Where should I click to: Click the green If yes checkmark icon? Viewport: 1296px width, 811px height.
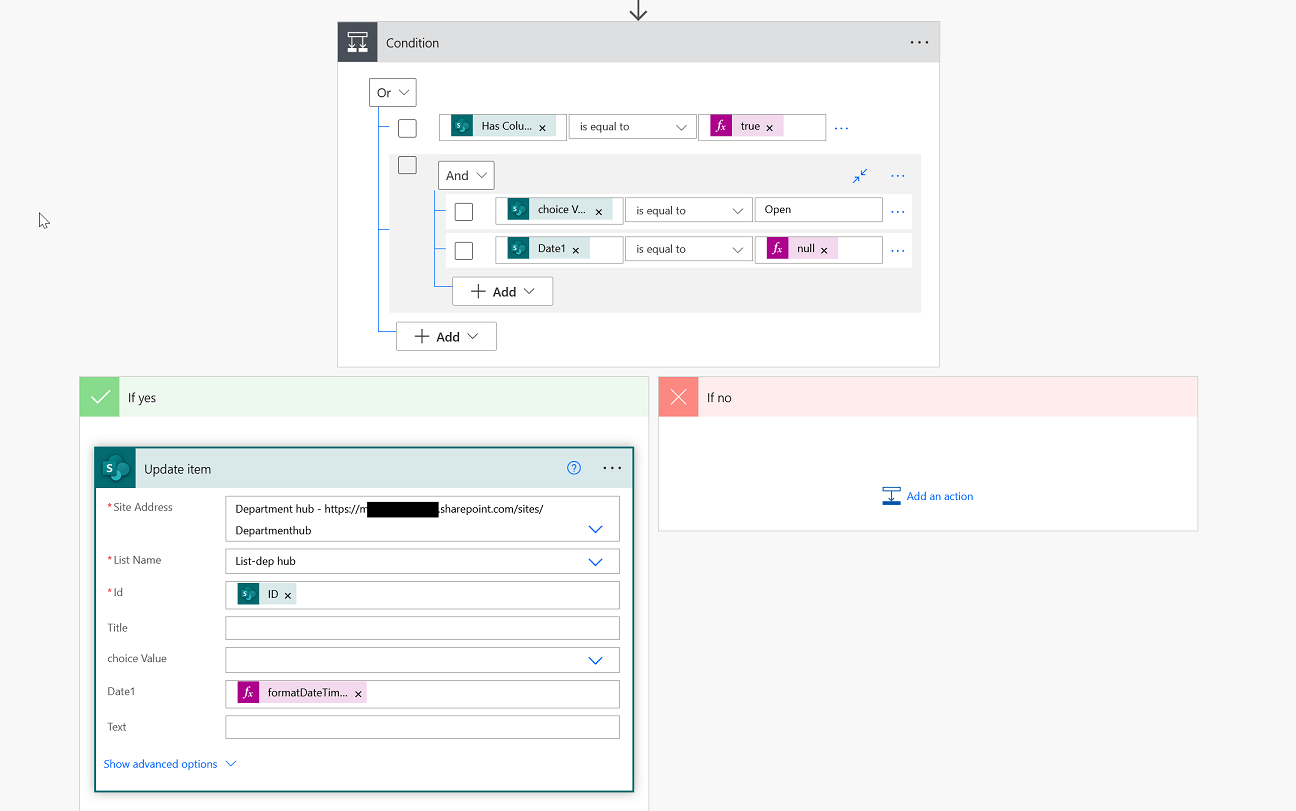pos(100,397)
